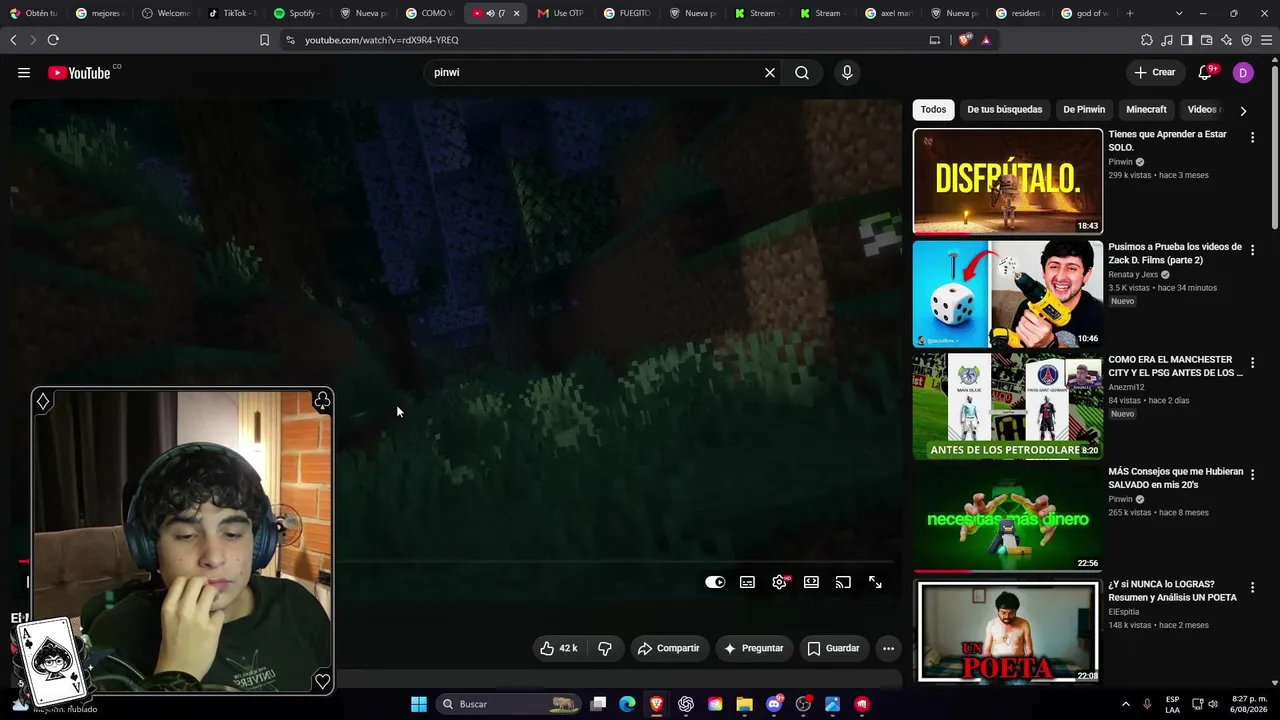The height and width of the screenshot is (720, 1280).
Task: Open the Crear menu
Action: [x=1155, y=72]
